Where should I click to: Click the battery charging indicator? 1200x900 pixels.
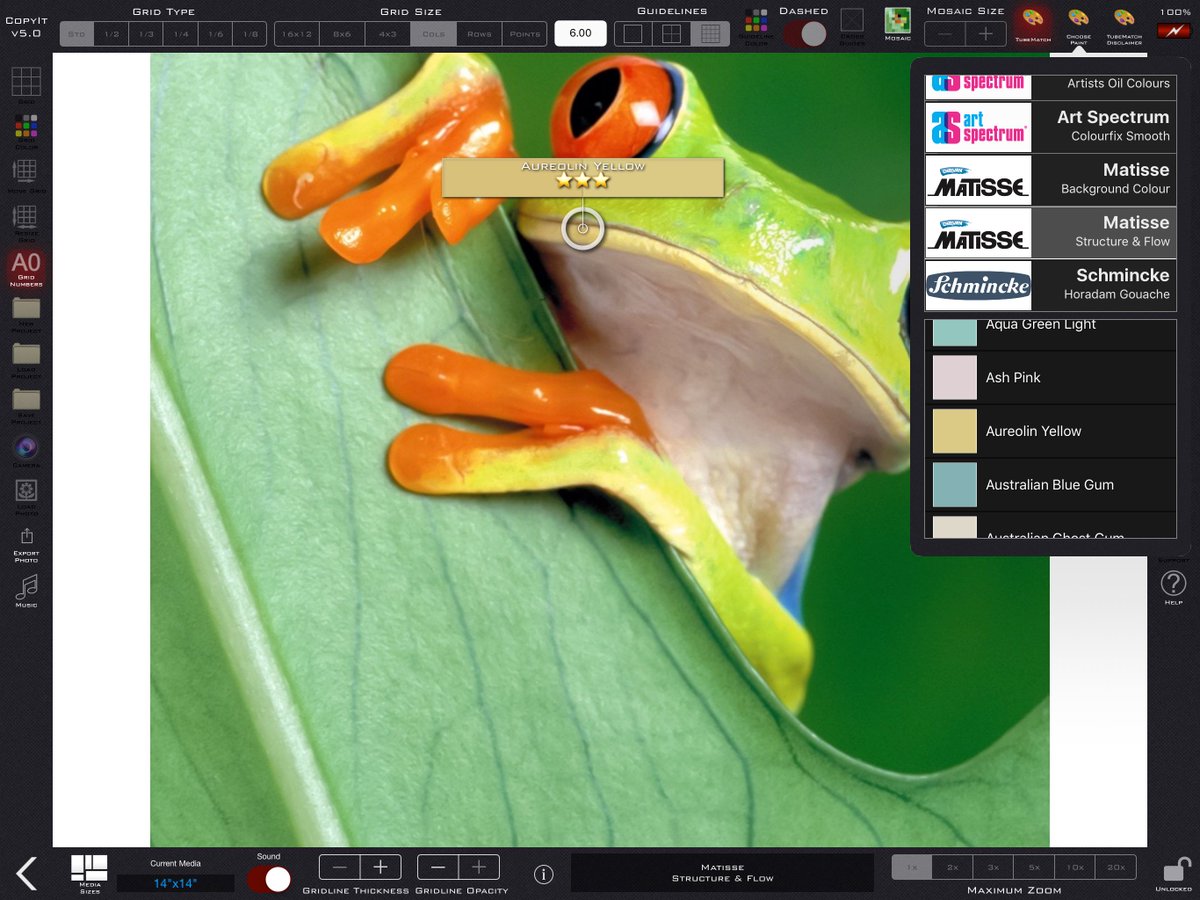tap(1174, 30)
